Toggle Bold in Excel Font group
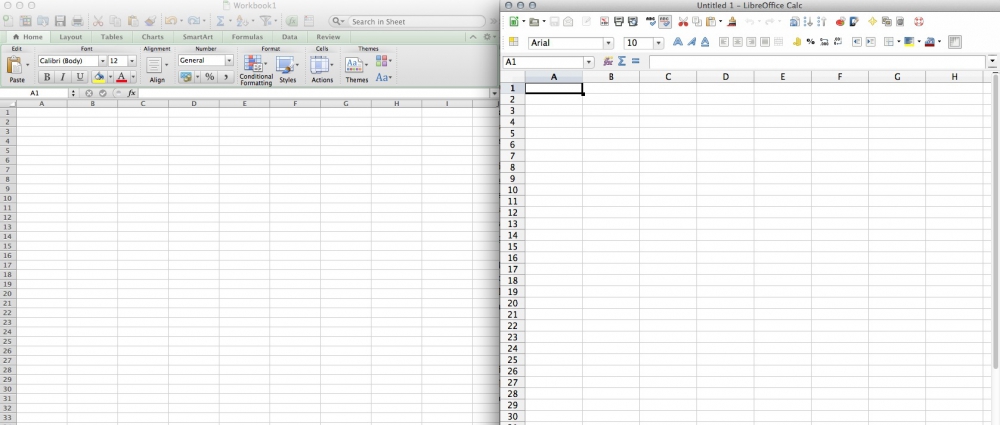Image resolution: width=1000 pixels, height=425 pixels. (x=47, y=77)
